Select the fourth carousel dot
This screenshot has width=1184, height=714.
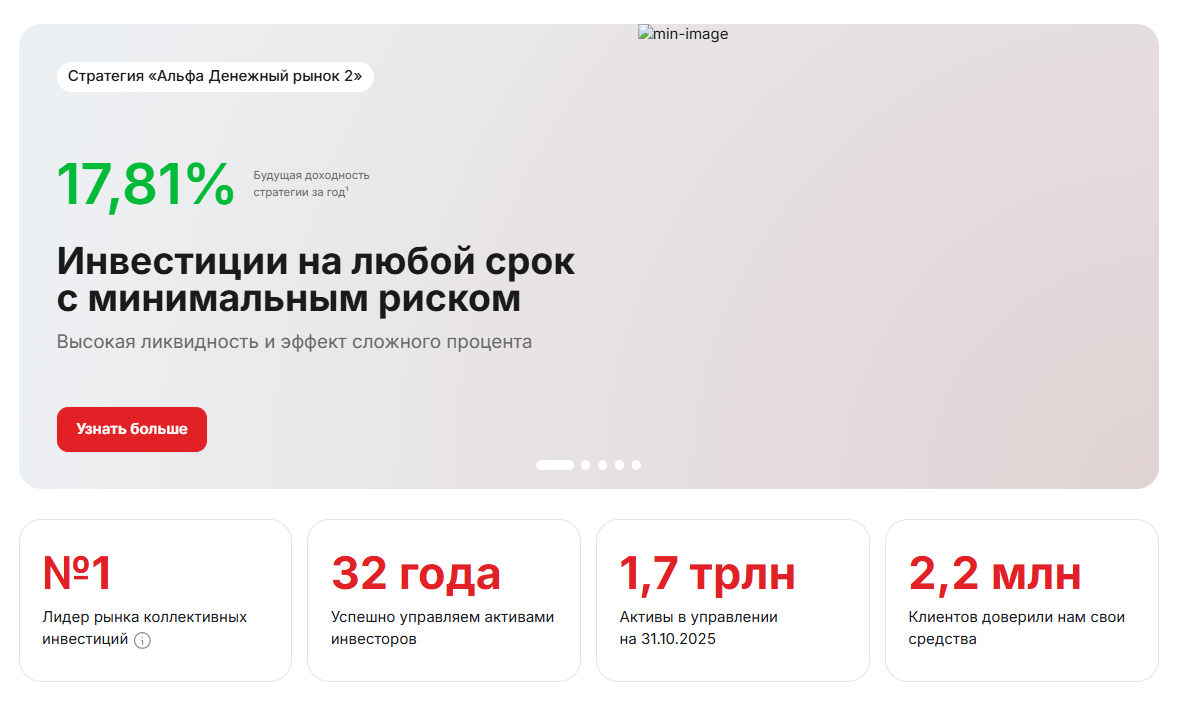coord(619,464)
